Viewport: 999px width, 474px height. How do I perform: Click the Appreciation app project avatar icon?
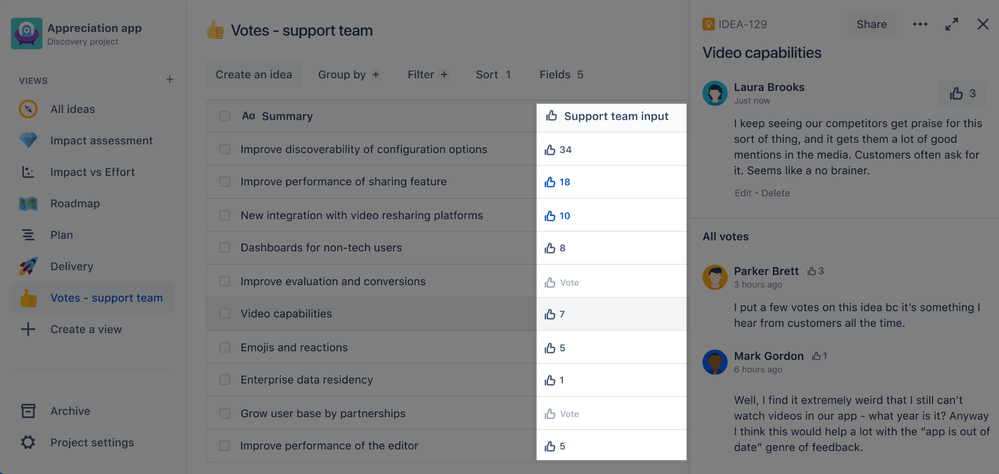(x=27, y=34)
